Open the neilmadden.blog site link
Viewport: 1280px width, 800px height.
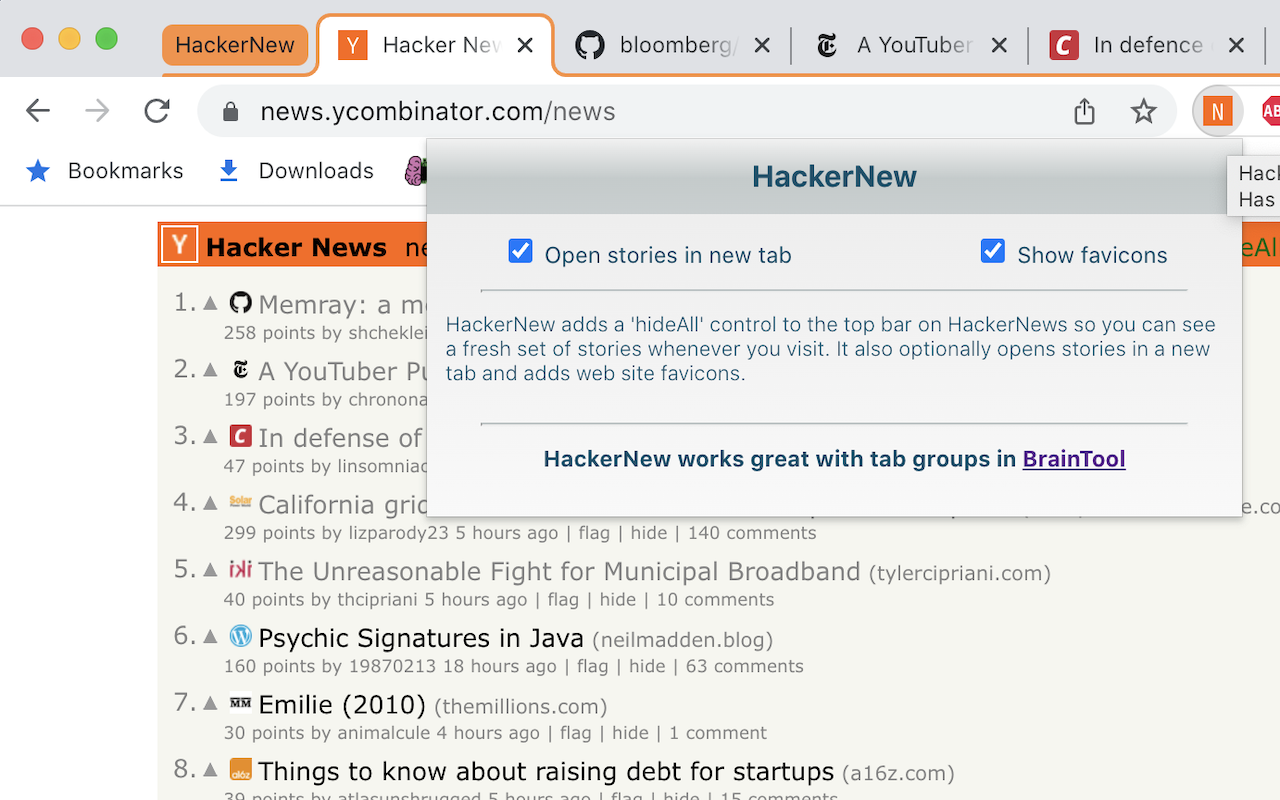click(x=682, y=640)
